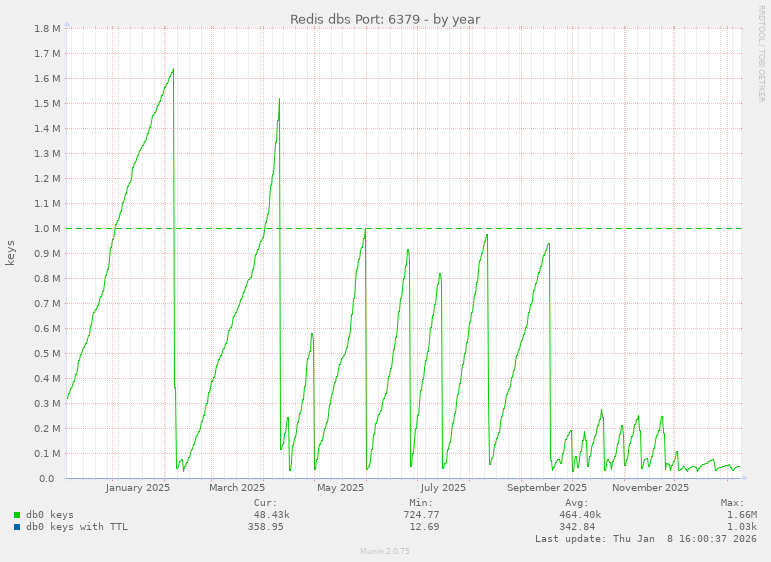Click the 'November 2025' axis label

[650, 488]
